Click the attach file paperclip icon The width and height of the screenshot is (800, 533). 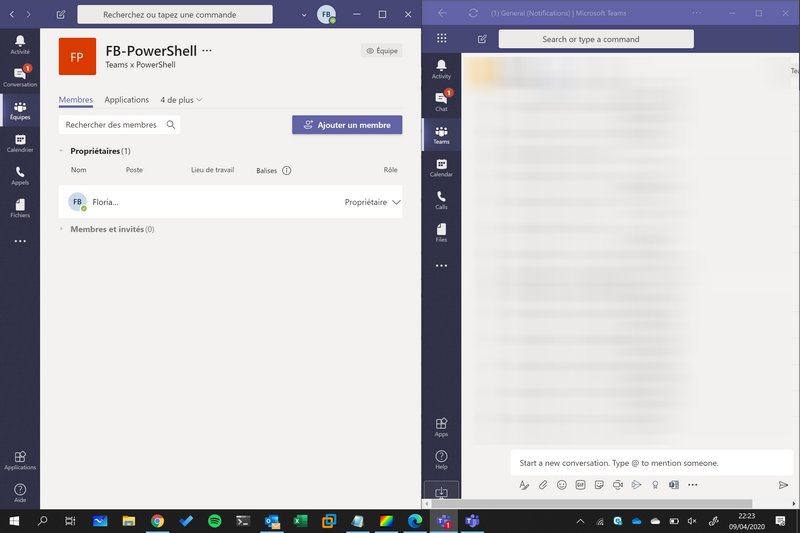tap(543, 485)
